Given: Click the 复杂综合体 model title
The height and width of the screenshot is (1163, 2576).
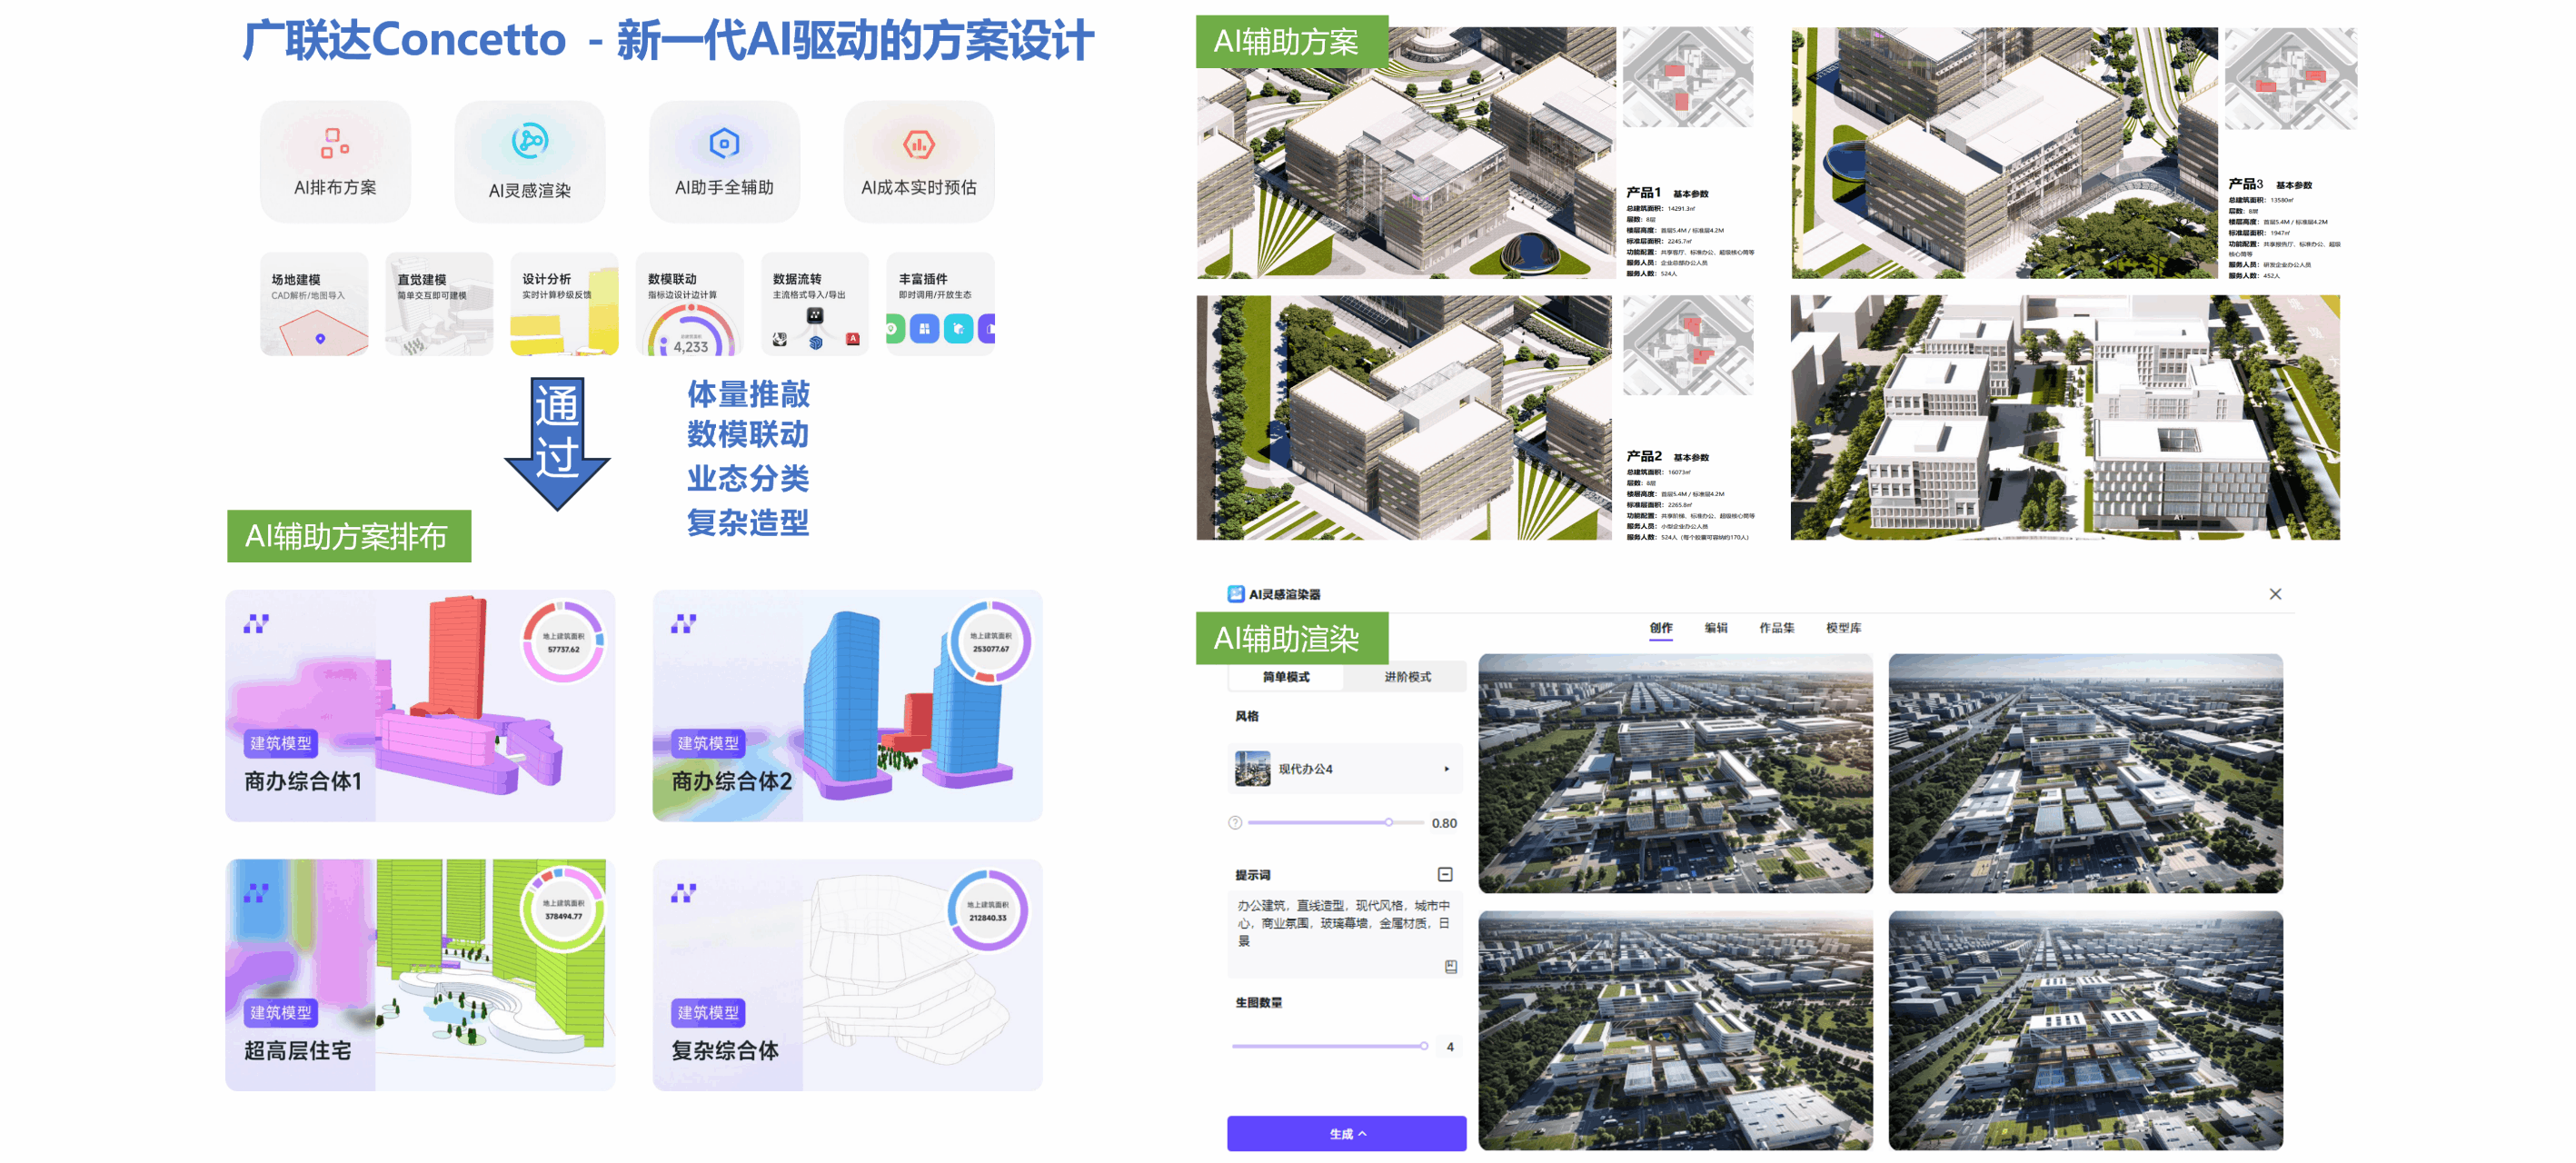Looking at the screenshot, I should (x=725, y=1050).
